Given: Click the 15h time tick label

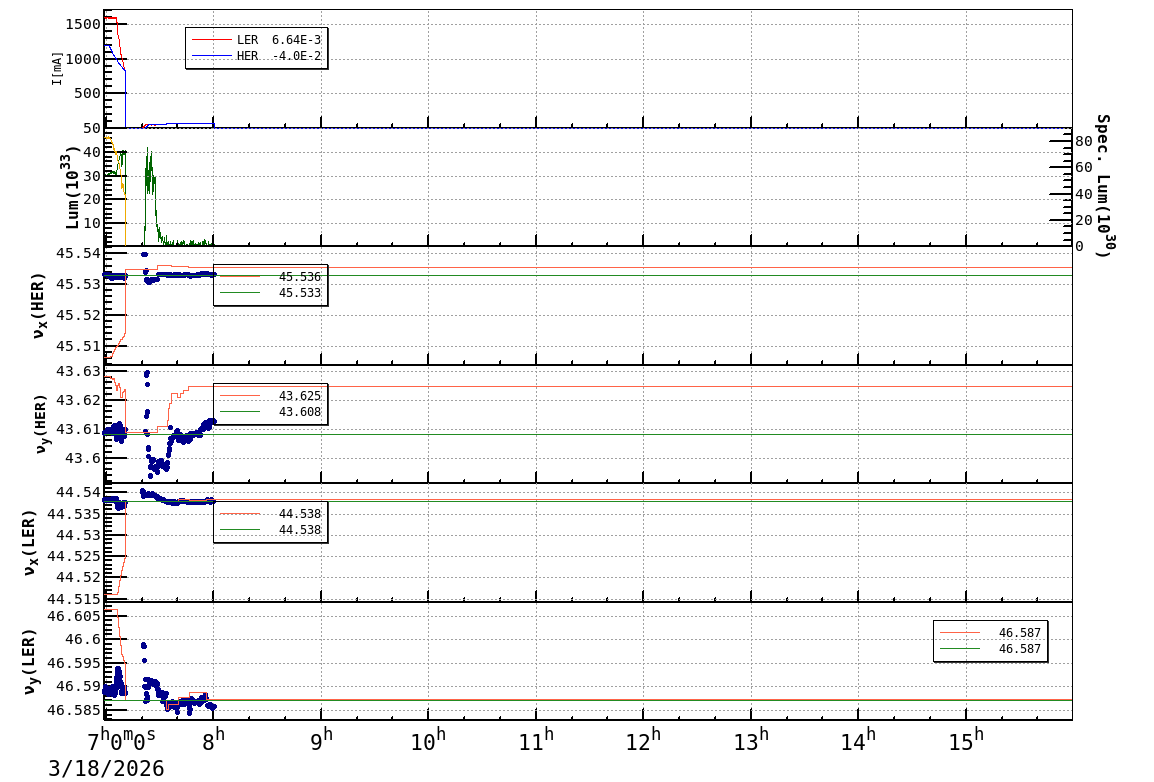Looking at the screenshot, I should tap(966, 742).
